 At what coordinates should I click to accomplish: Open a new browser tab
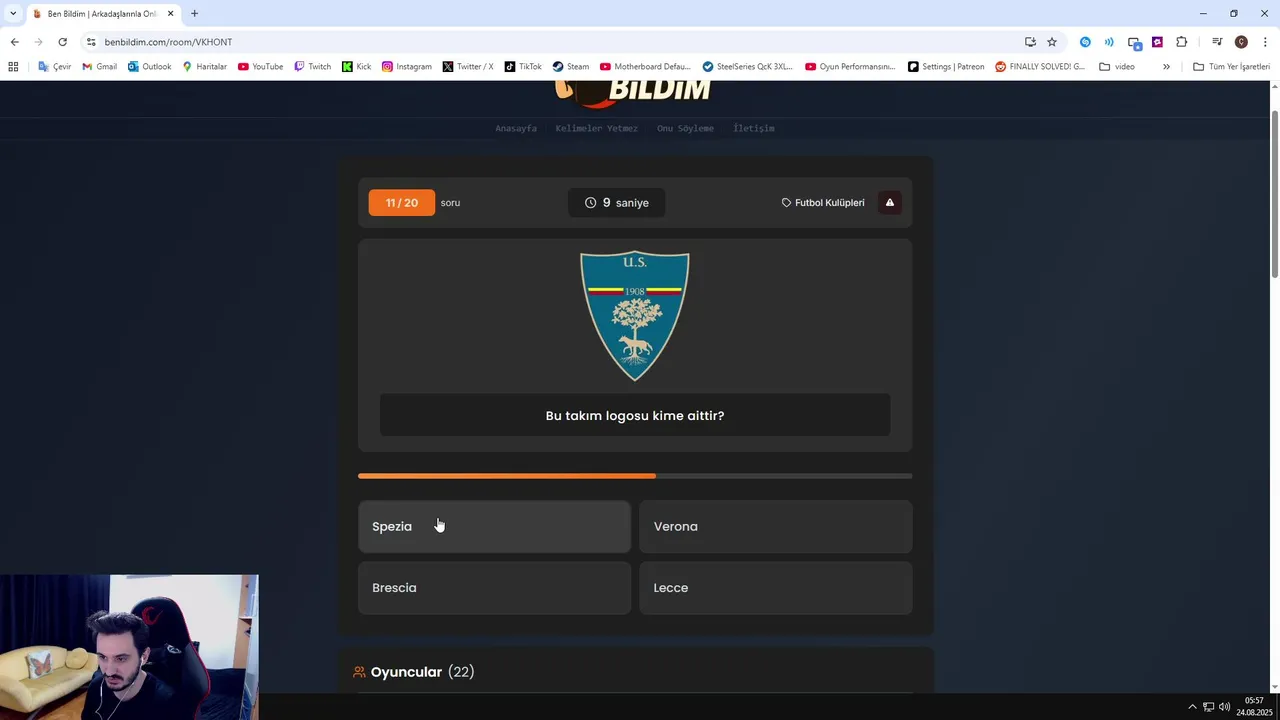click(194, 13)
